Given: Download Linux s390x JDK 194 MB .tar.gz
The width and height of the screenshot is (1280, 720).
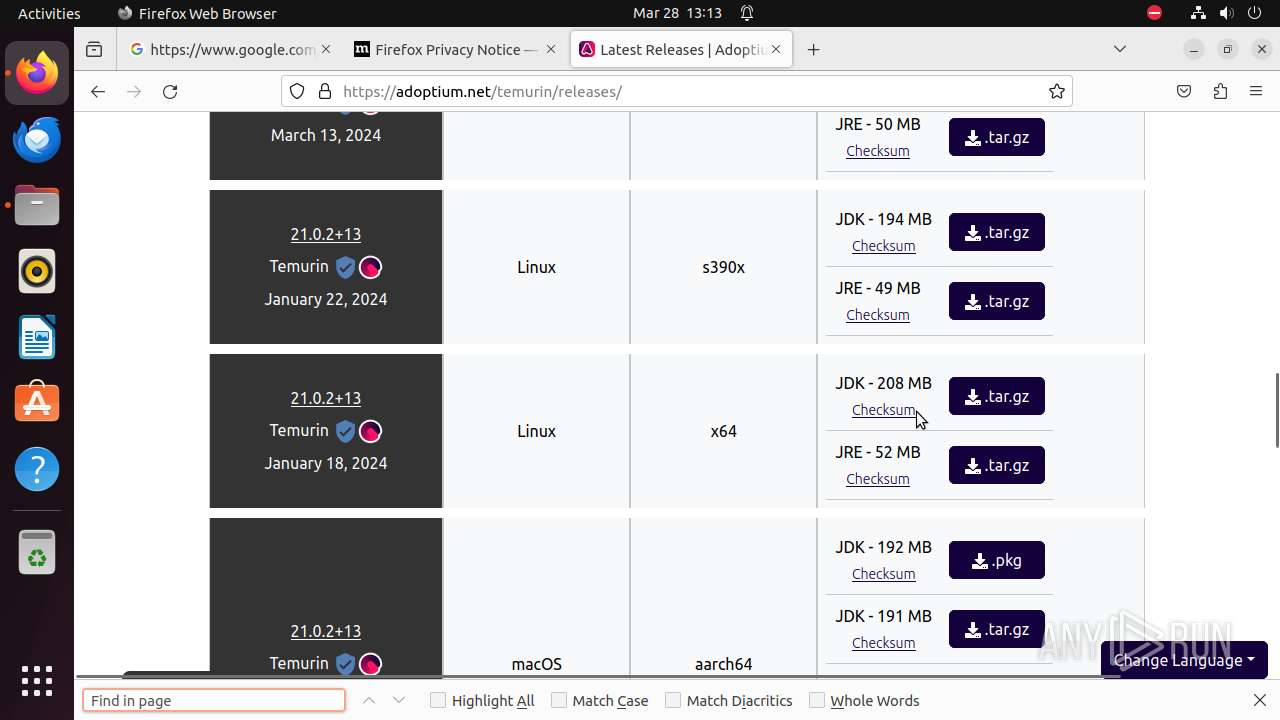Looking at the screenshot, I should click(997, 232).
